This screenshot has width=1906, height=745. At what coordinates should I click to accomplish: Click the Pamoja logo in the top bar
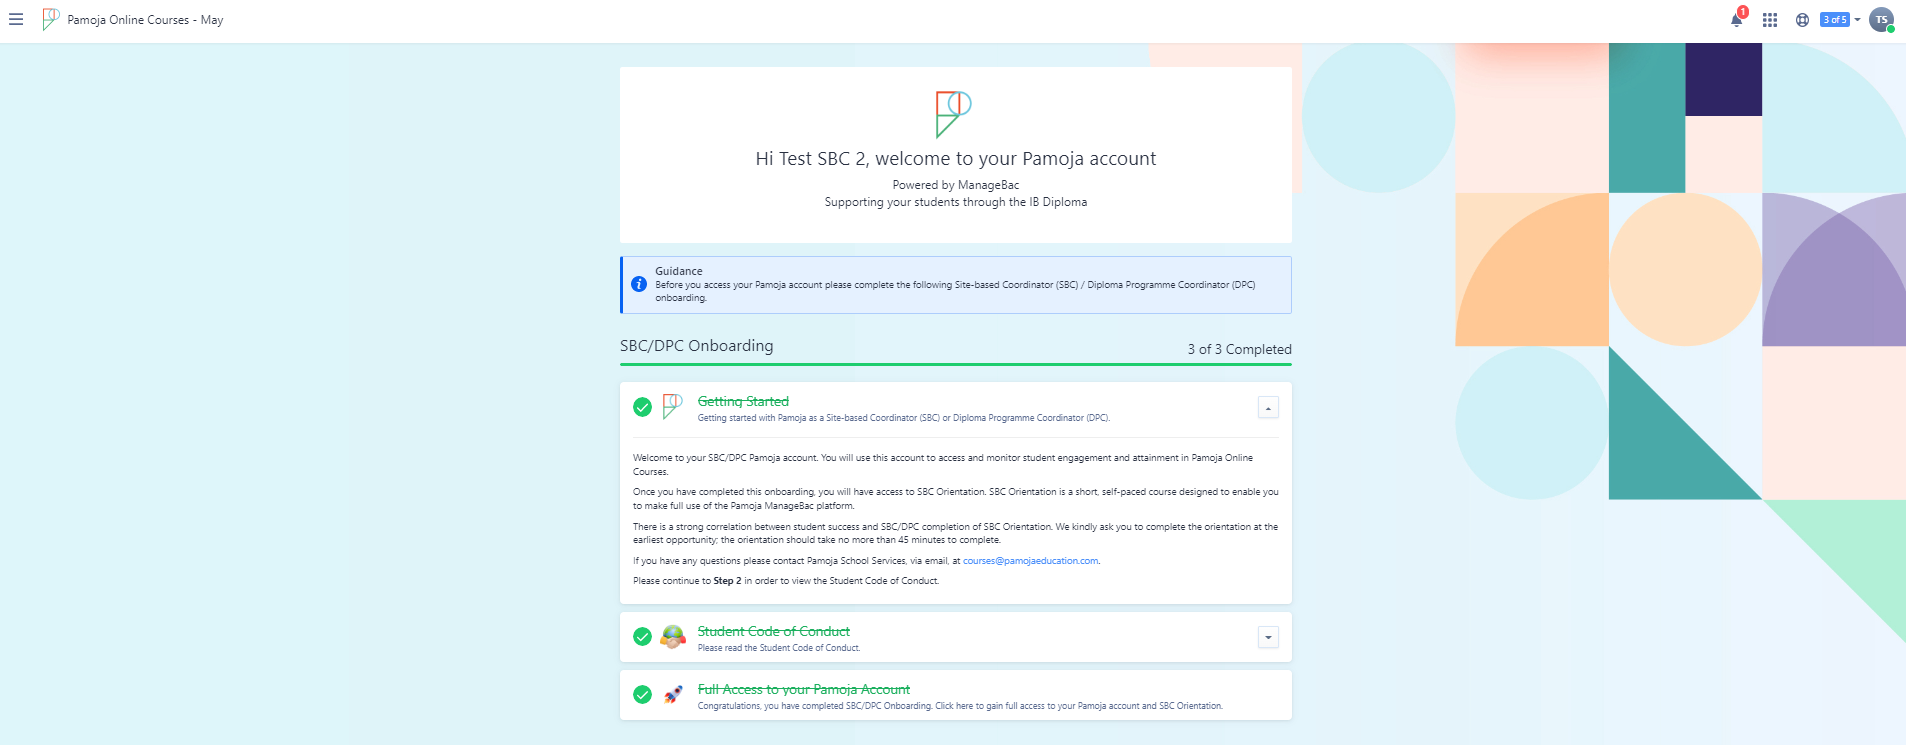[x=50, y=19]
